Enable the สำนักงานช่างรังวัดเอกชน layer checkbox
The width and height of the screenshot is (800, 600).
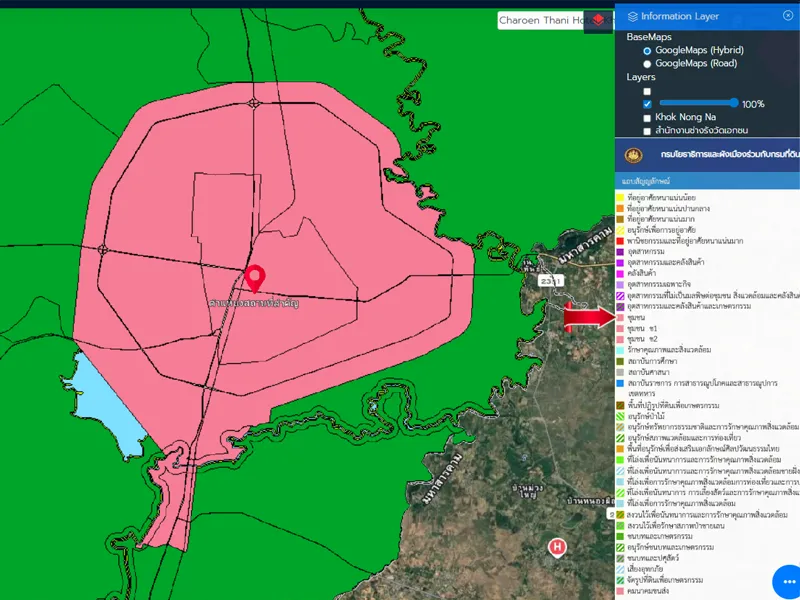tap(647, 131)
